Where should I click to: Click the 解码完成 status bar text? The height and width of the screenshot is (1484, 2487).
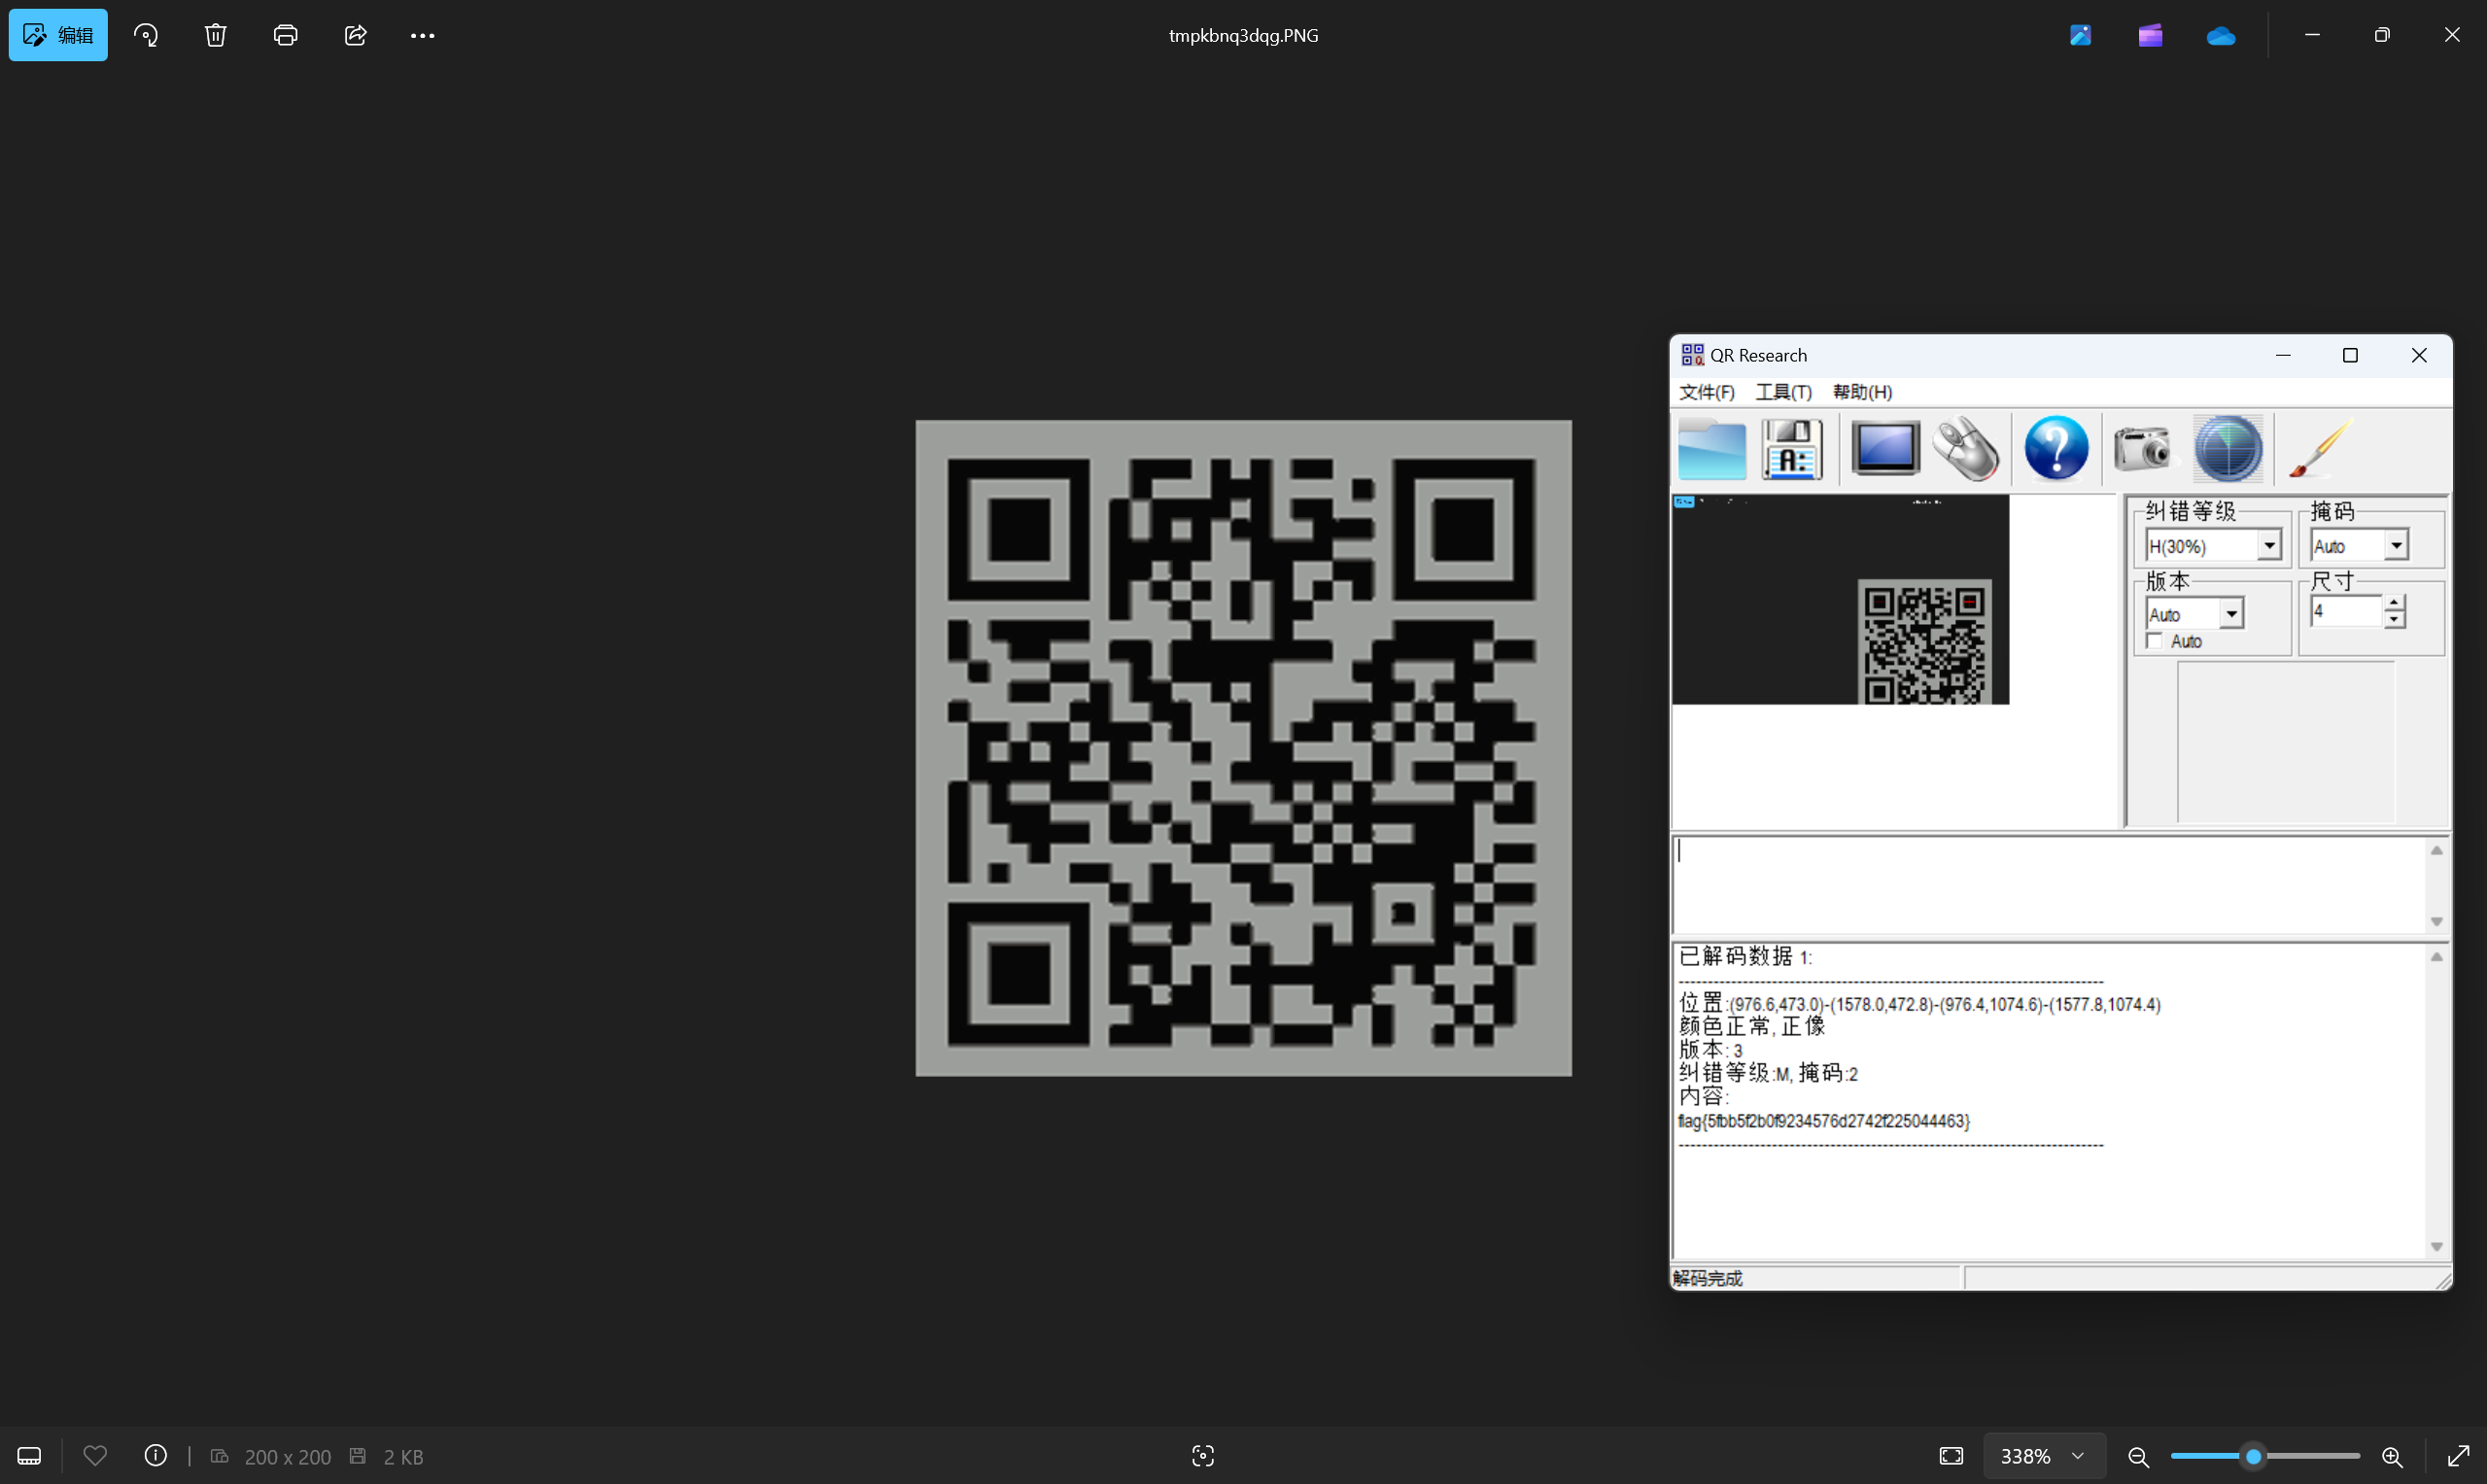click(x=1708, y=1278)
